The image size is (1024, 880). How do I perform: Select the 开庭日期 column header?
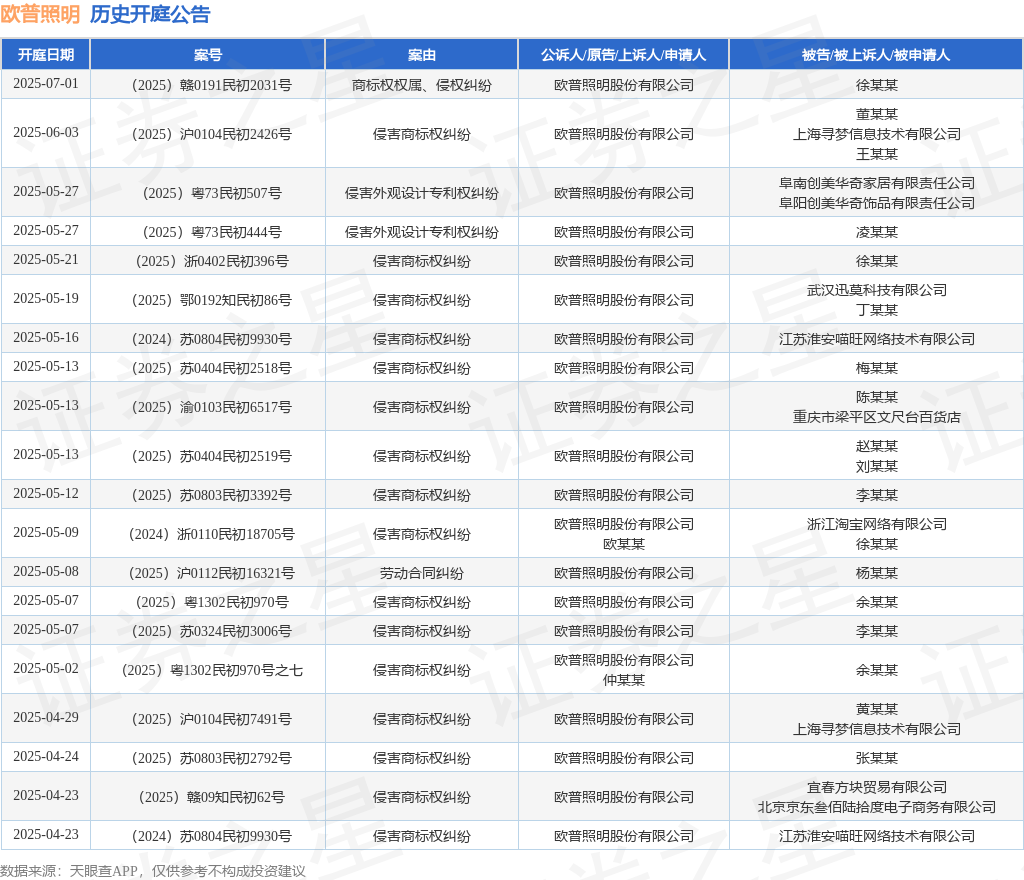[46, 55]
